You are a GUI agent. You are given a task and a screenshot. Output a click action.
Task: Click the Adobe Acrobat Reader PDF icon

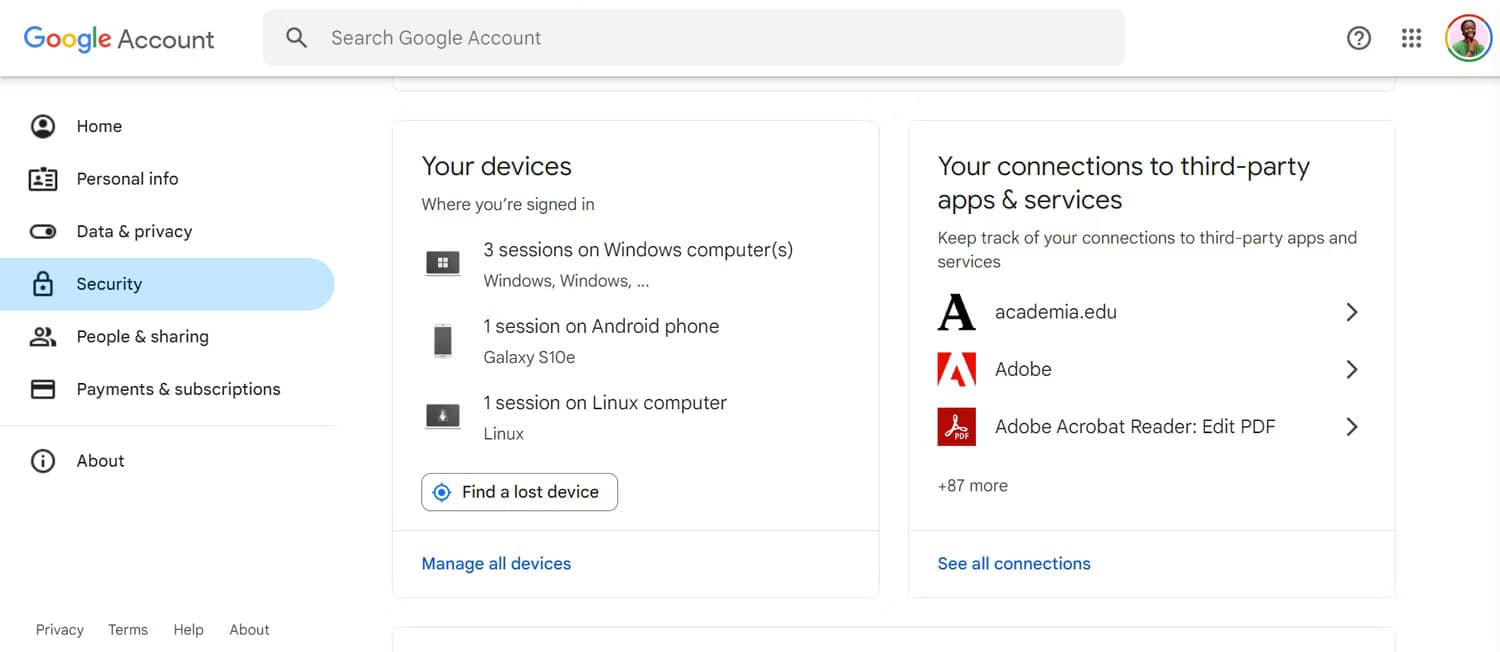pos(956,427)
